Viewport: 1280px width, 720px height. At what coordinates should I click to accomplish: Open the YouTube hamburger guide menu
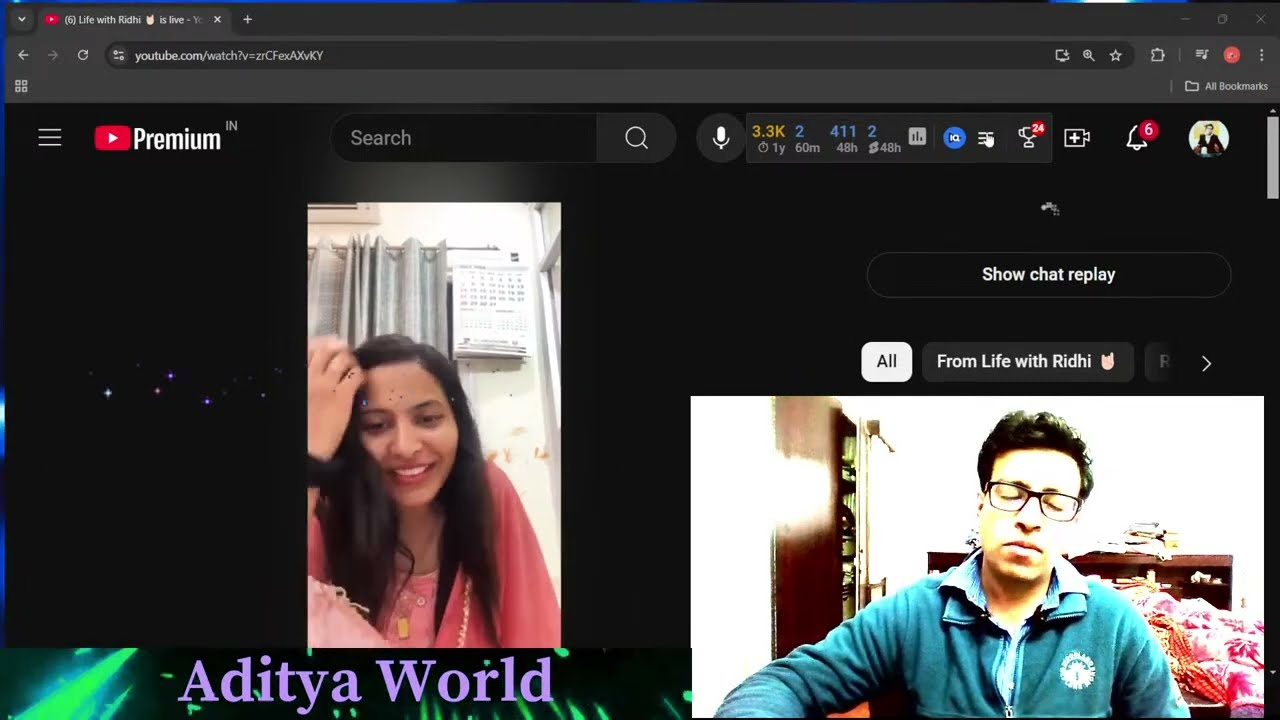50,138
